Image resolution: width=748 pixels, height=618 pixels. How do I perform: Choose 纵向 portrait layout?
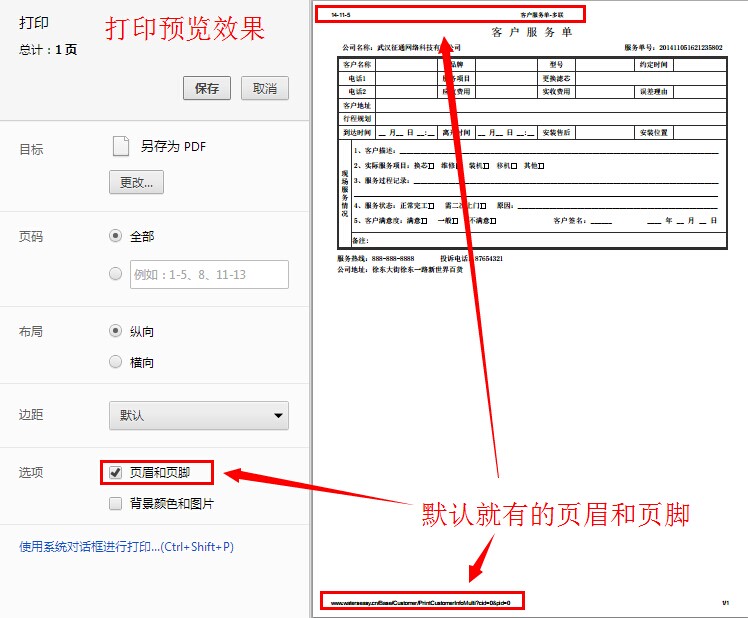click(x=116, y=331)
